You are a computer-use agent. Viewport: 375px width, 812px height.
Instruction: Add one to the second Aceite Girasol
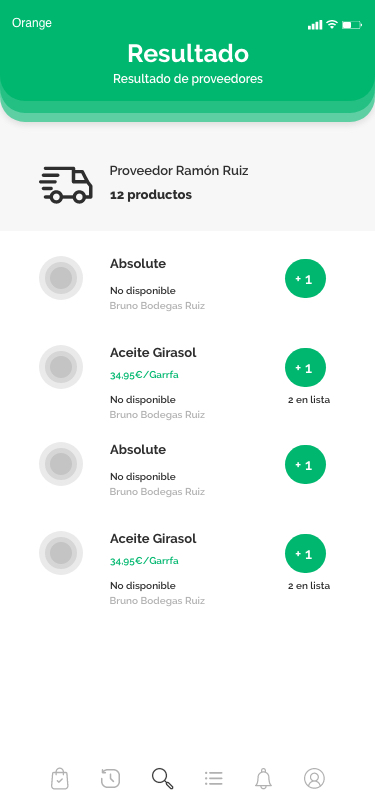point(306,554)
